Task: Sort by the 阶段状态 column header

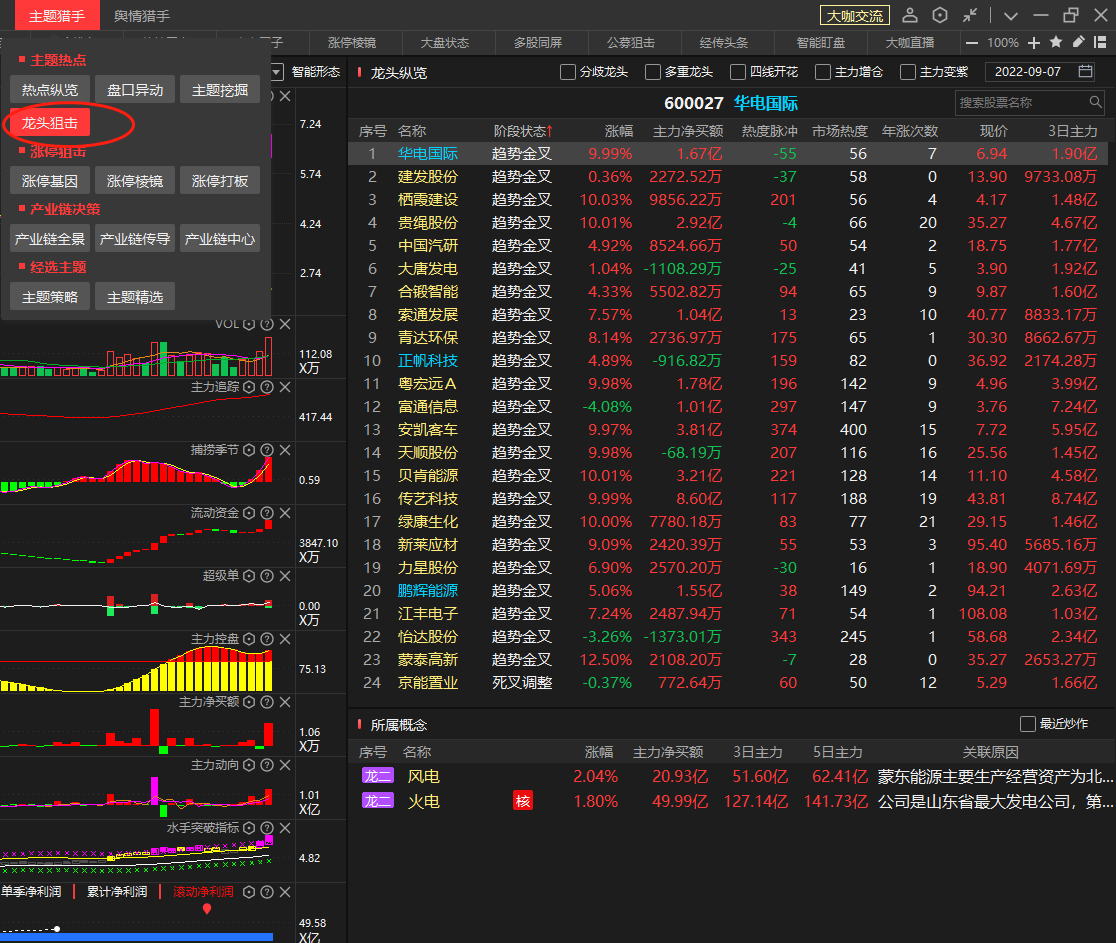Action: pyautogui.click(x=523, y=131)
